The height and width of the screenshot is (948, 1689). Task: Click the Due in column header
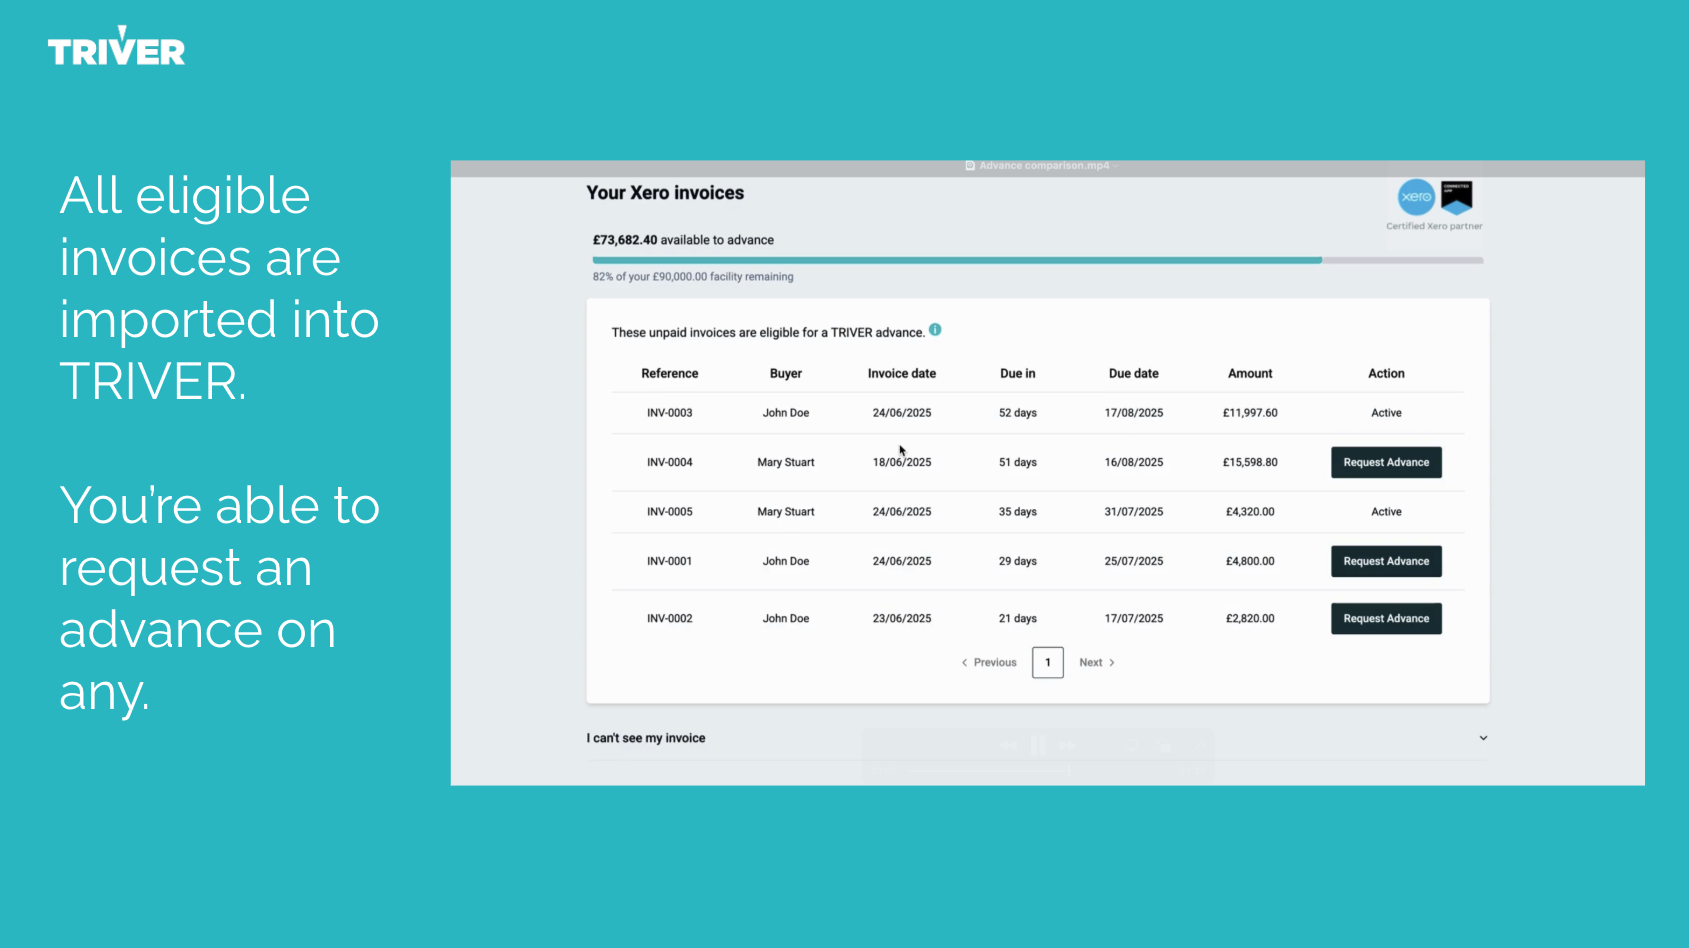[1018, 373]
